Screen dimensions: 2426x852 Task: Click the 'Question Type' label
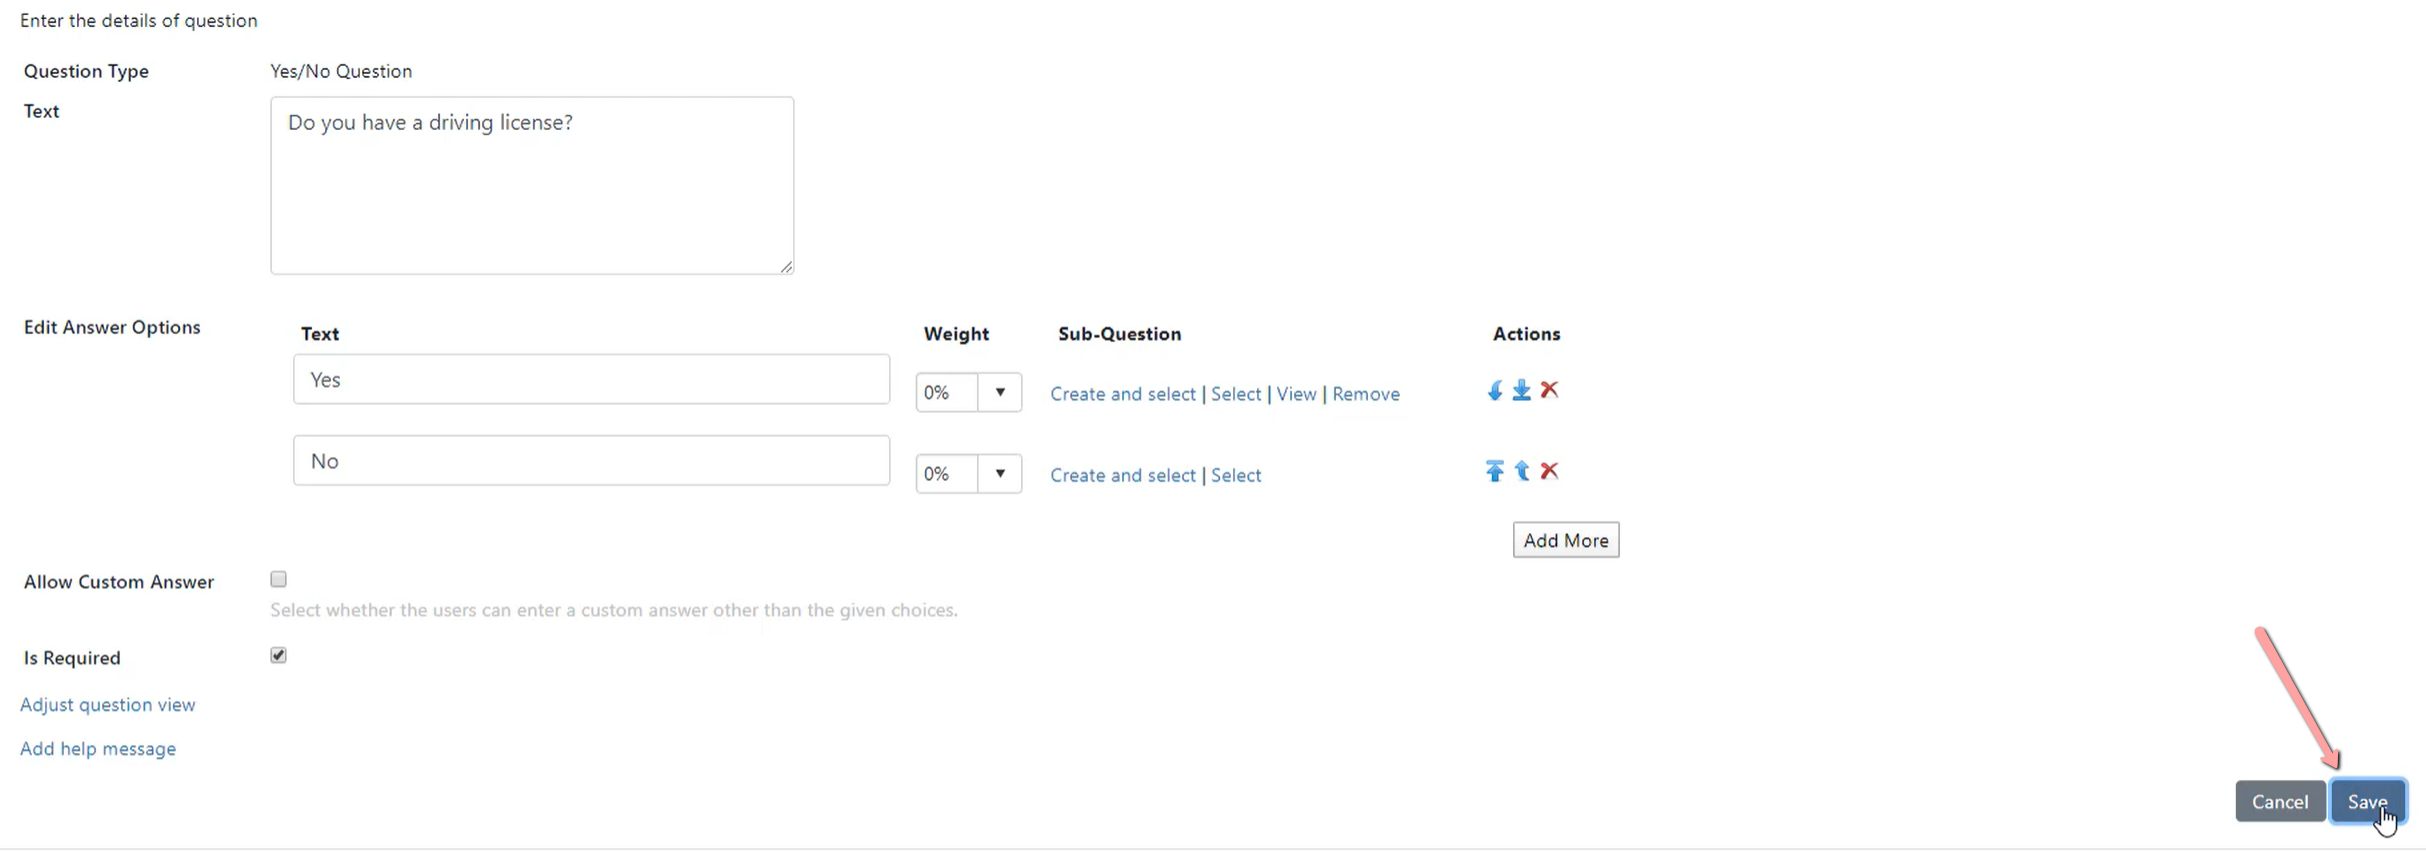point(86,71)
